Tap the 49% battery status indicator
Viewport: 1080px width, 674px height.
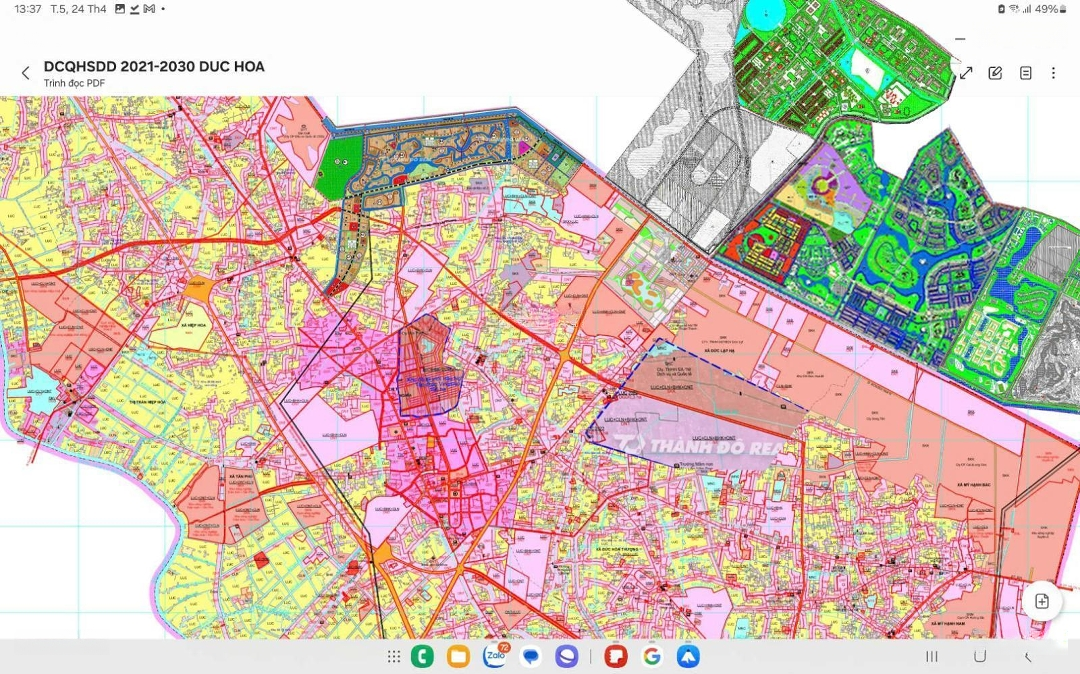[x=1046, y=9]
